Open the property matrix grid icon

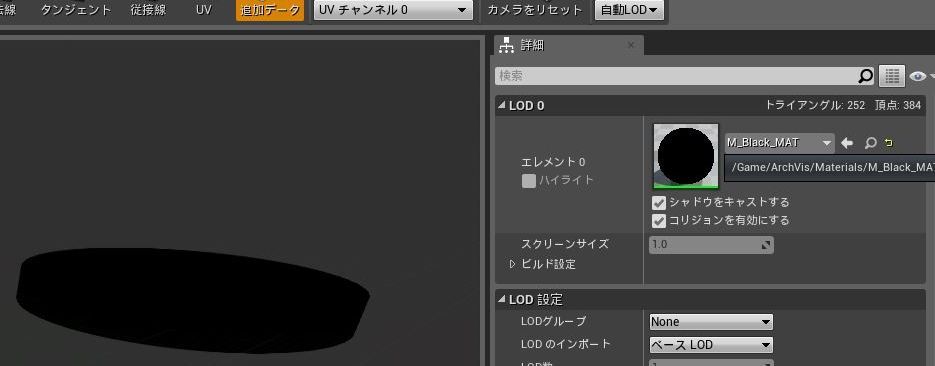pos(891,76)
